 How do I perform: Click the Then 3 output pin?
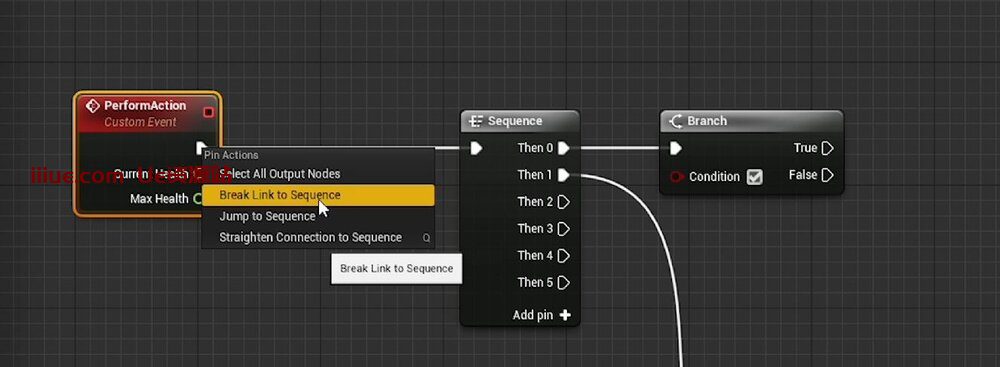pyautogui.click(x=563, y=228)
